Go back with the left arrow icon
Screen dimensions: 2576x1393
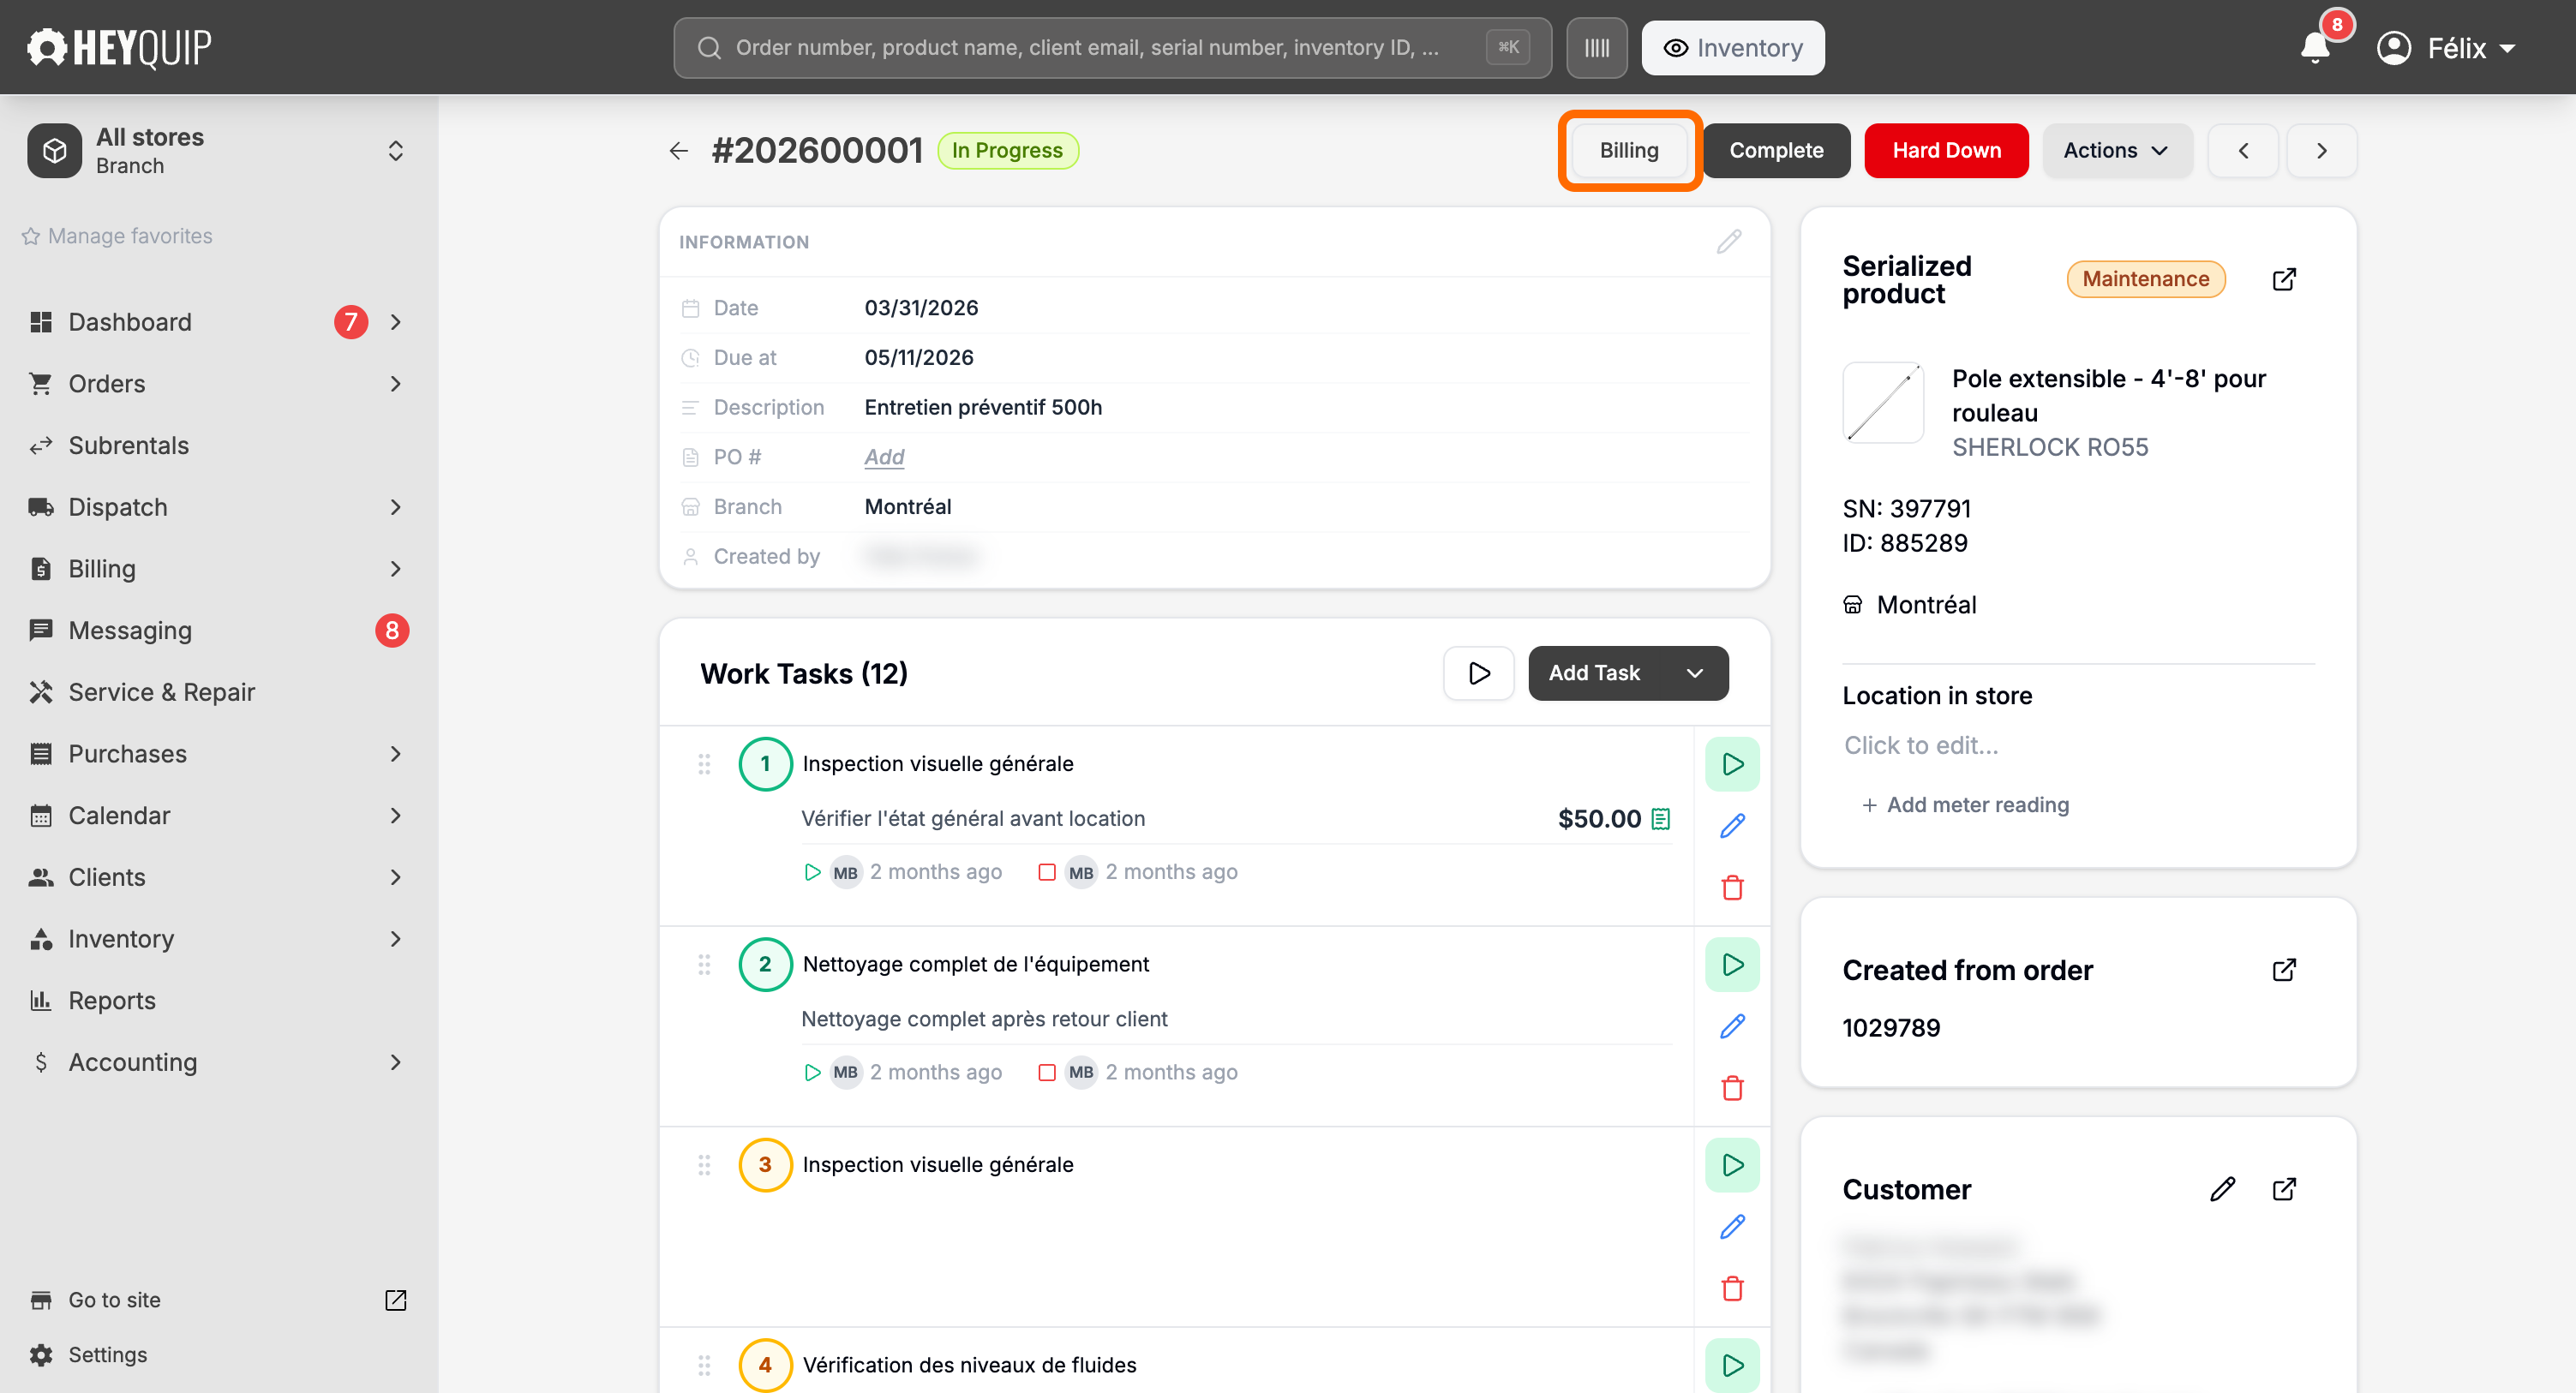tap(679, 151)
